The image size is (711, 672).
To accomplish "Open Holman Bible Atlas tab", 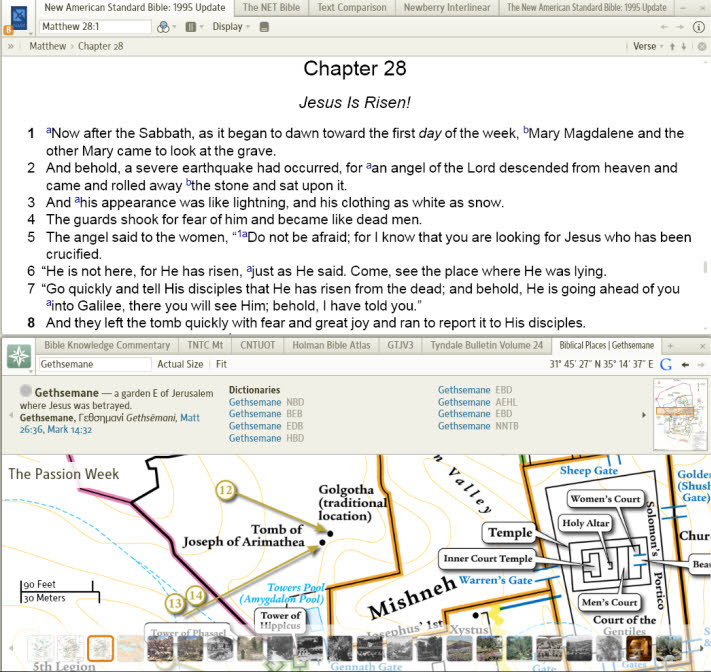I will coord(331,346).
